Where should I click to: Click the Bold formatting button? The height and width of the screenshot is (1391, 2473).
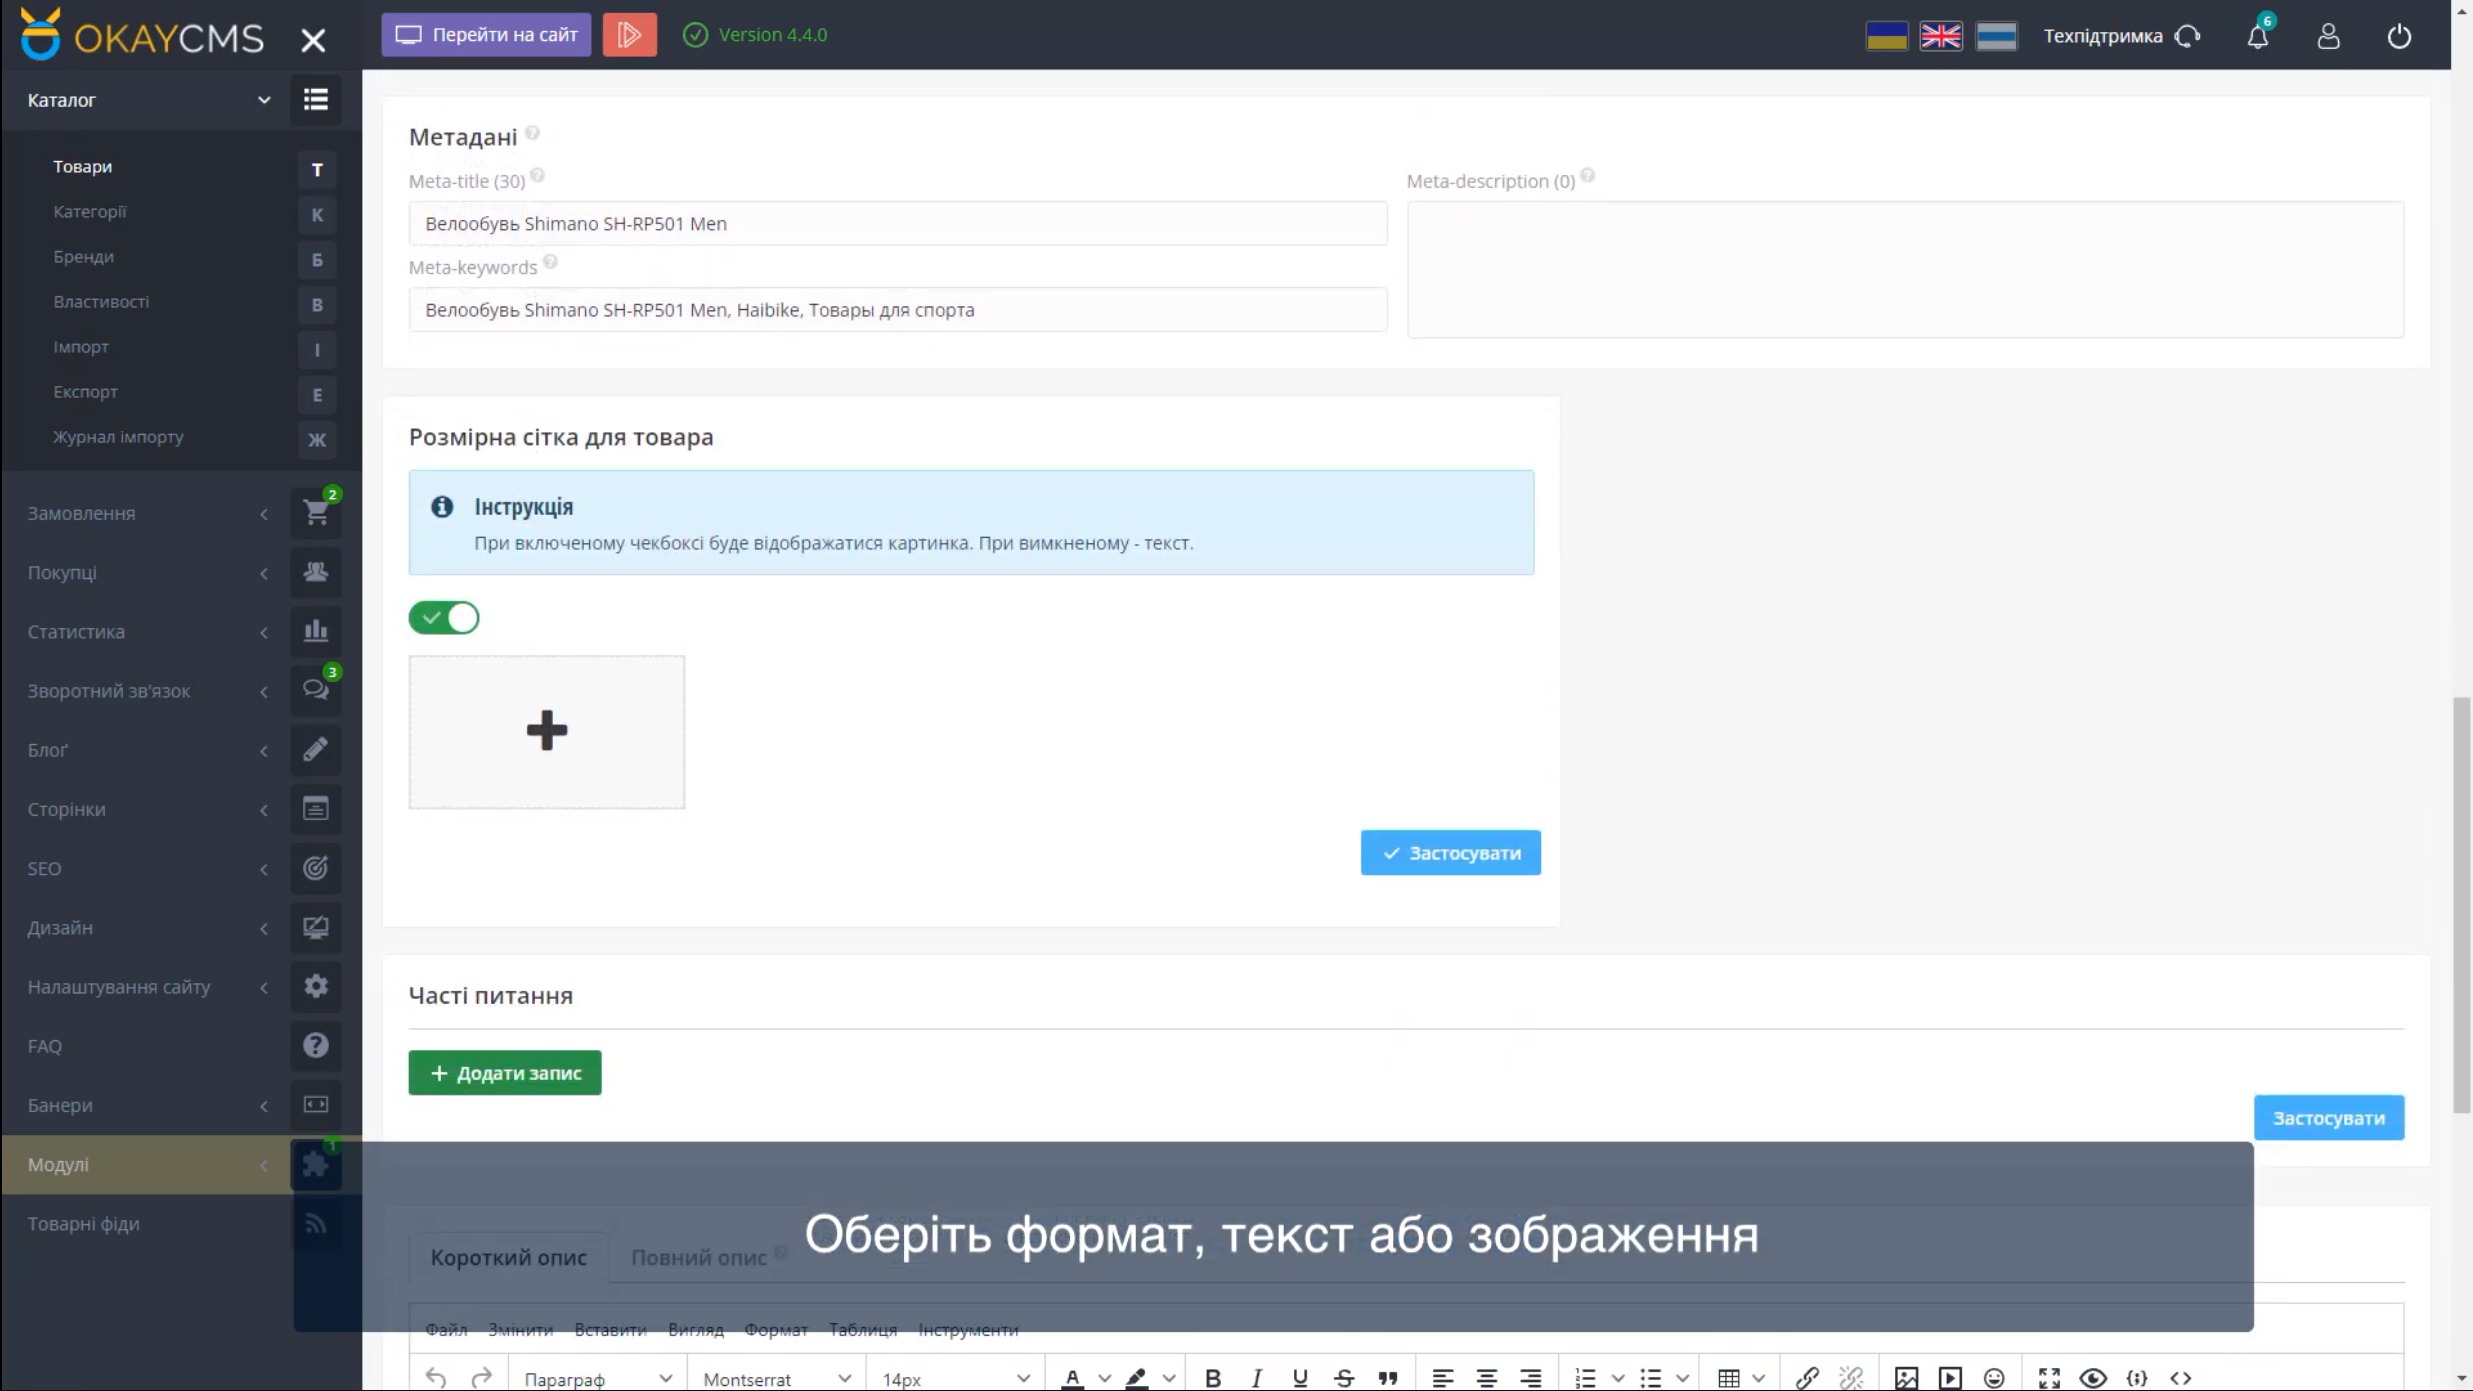tap(1213, 1378)
